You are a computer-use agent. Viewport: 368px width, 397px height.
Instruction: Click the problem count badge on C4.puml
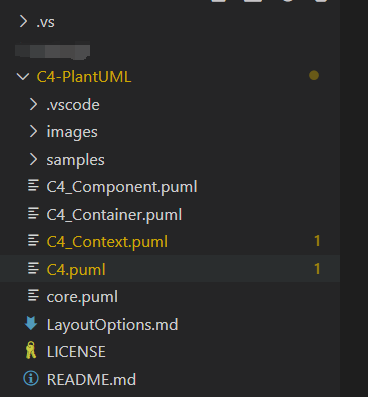tap(317, 269)
